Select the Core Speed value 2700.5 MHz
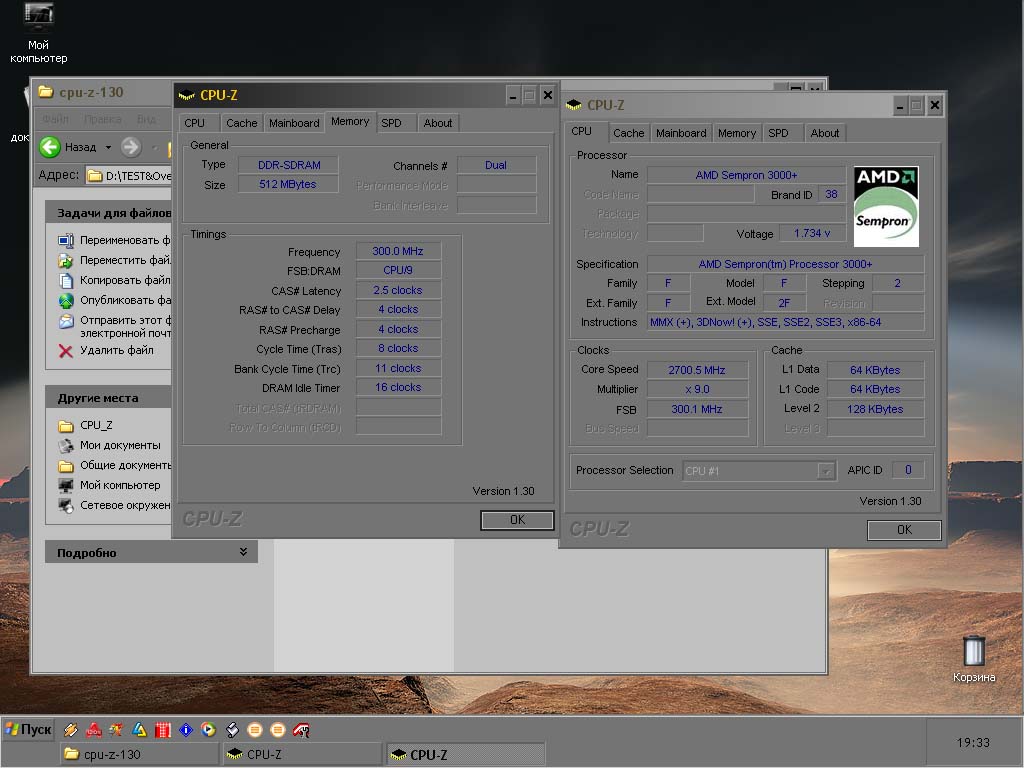 click(697, 370)
